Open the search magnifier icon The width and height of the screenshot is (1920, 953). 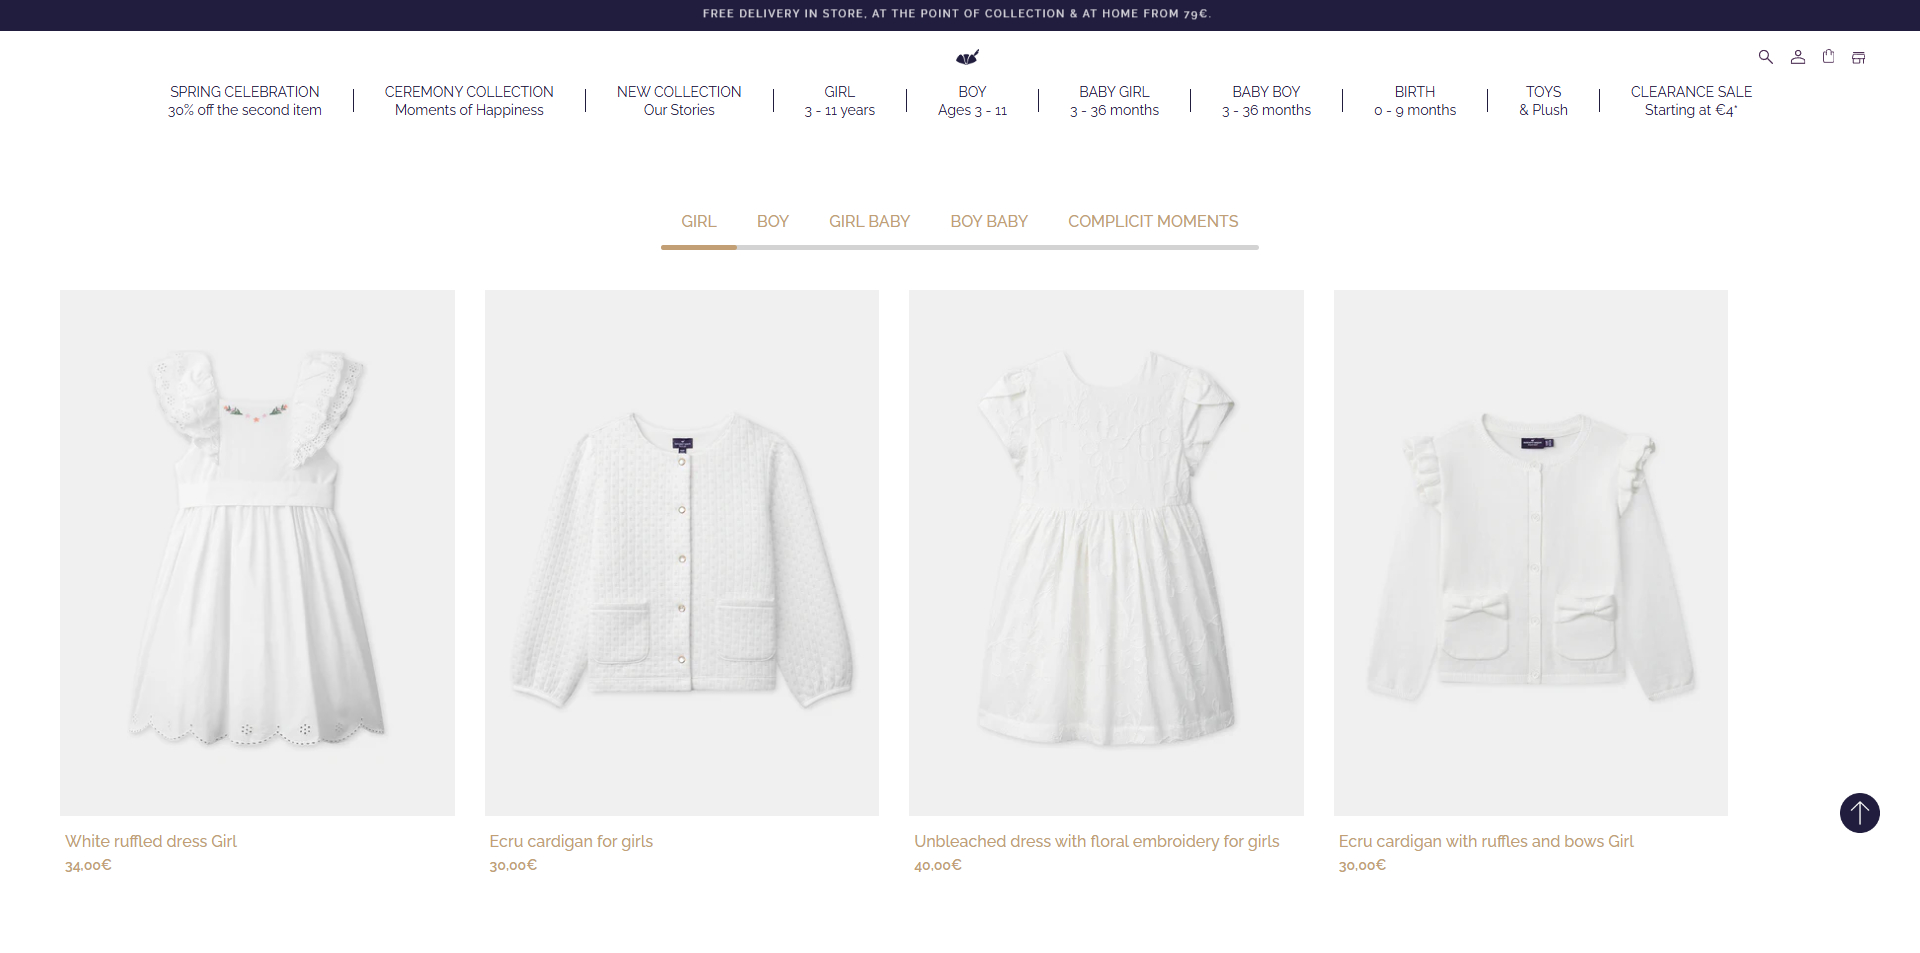tap(1765, 57)
